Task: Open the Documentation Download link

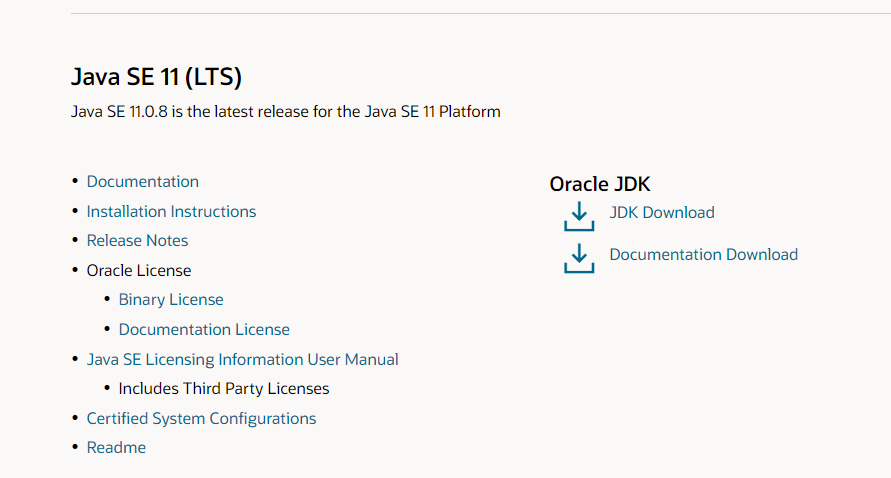Action: click(703, 255)
